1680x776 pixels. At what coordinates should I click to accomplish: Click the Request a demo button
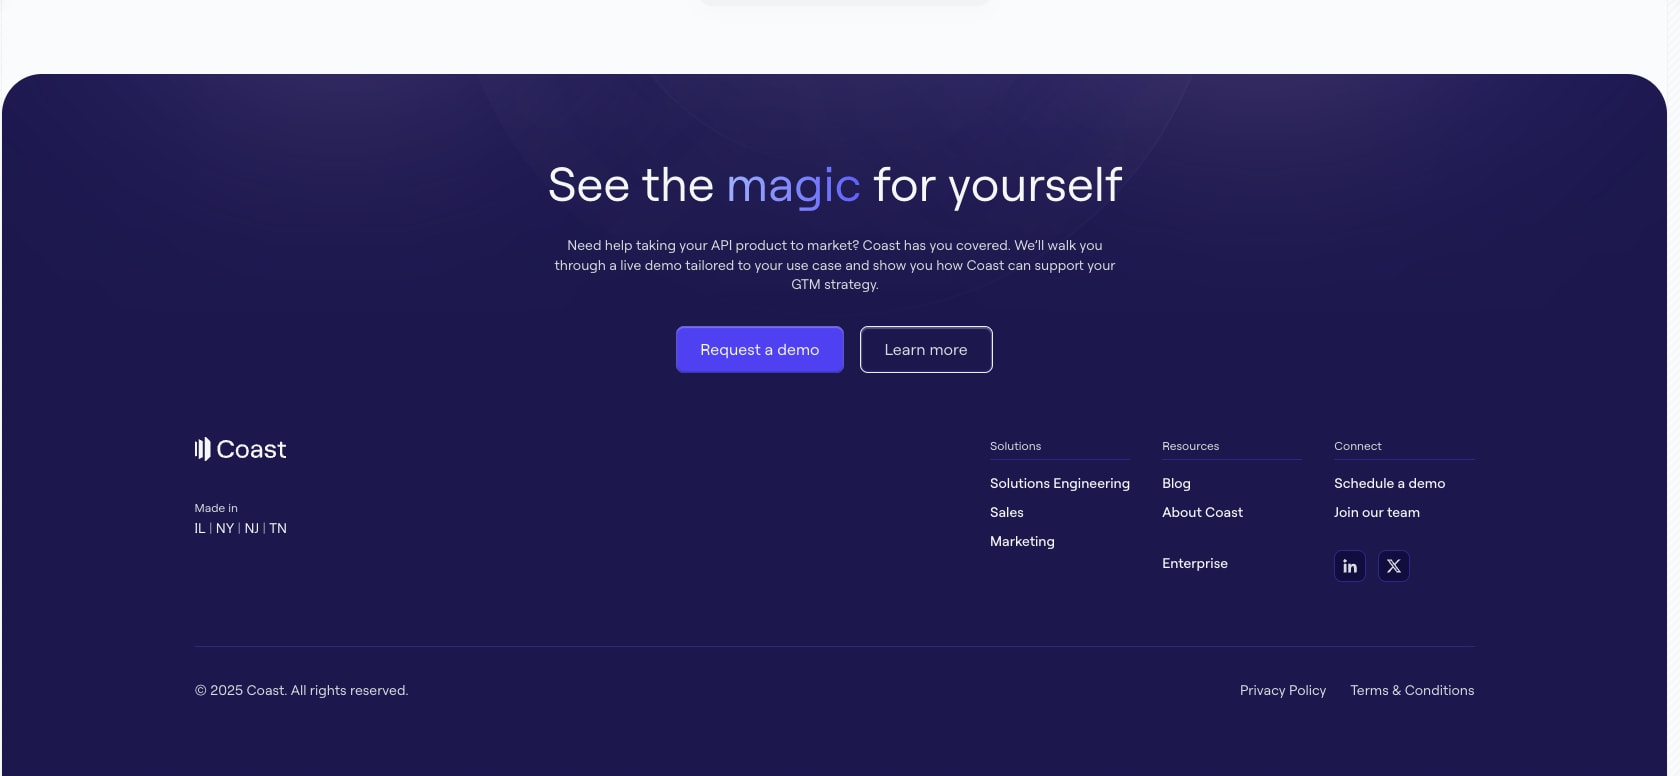[759, 349]
